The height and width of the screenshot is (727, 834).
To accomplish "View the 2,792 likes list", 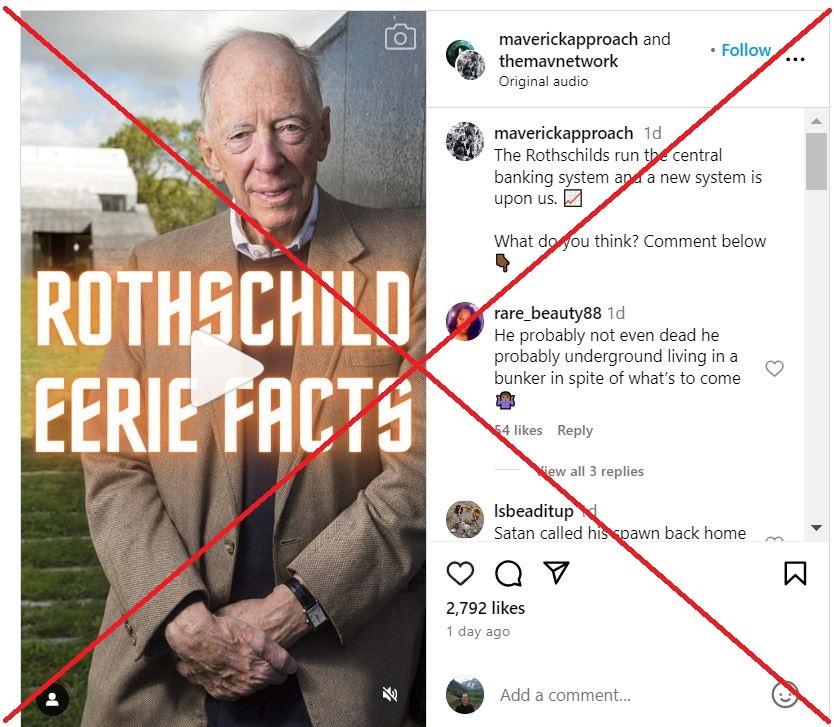I will [486, 608].
